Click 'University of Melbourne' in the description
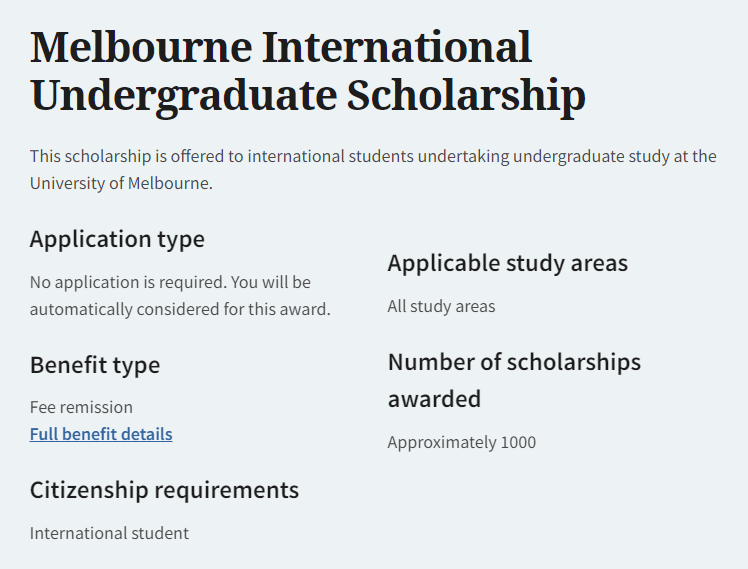748x569 pixels. (120, 184)
